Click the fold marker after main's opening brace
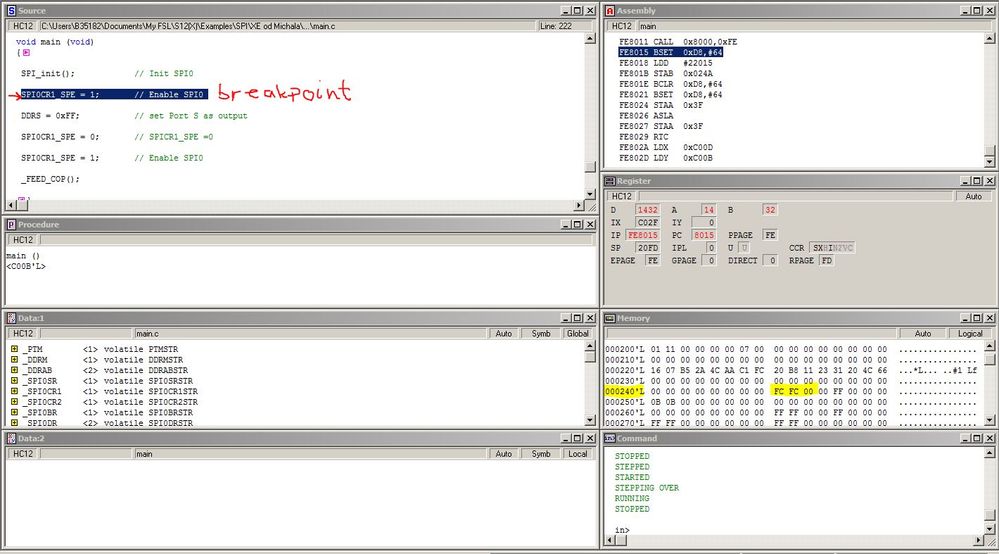Viewport: 999px width, 554px height. pyautogui.click(x=26, y=53)
